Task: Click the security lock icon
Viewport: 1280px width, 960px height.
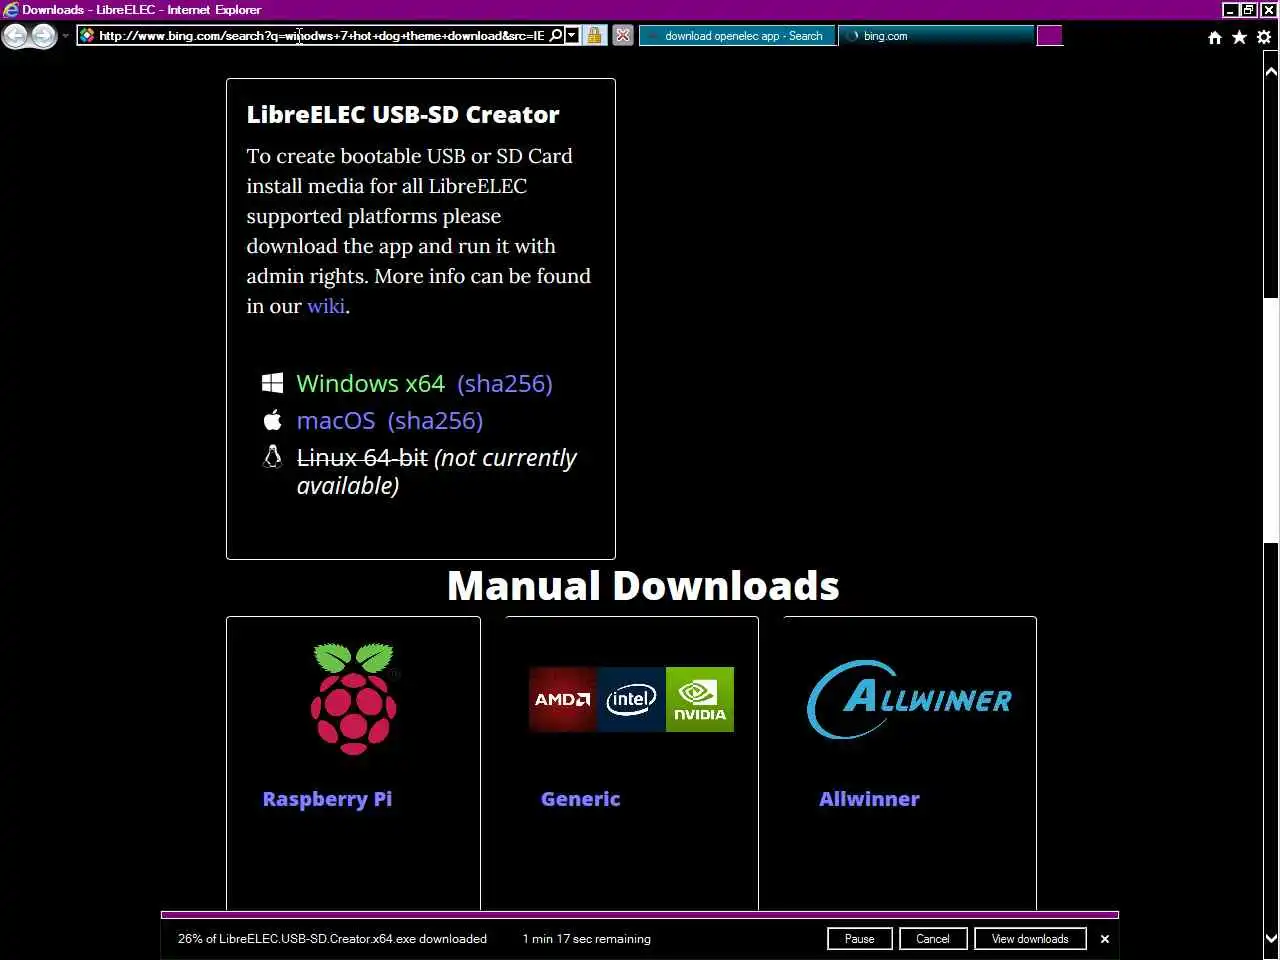Action: 594,36
